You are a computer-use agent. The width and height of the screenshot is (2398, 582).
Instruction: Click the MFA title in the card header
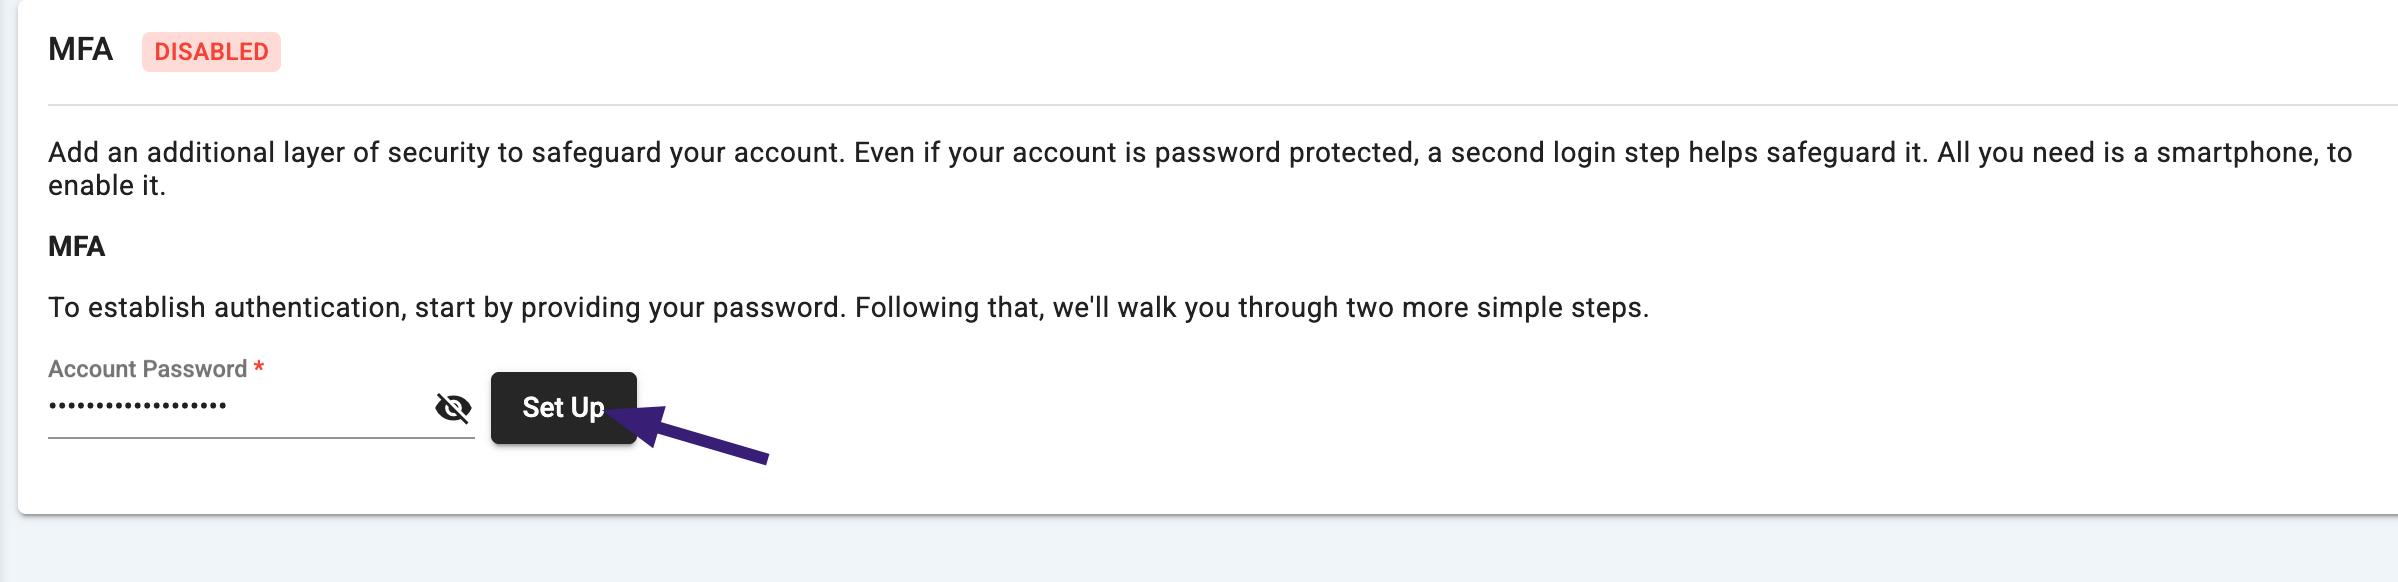click(80, 50)
